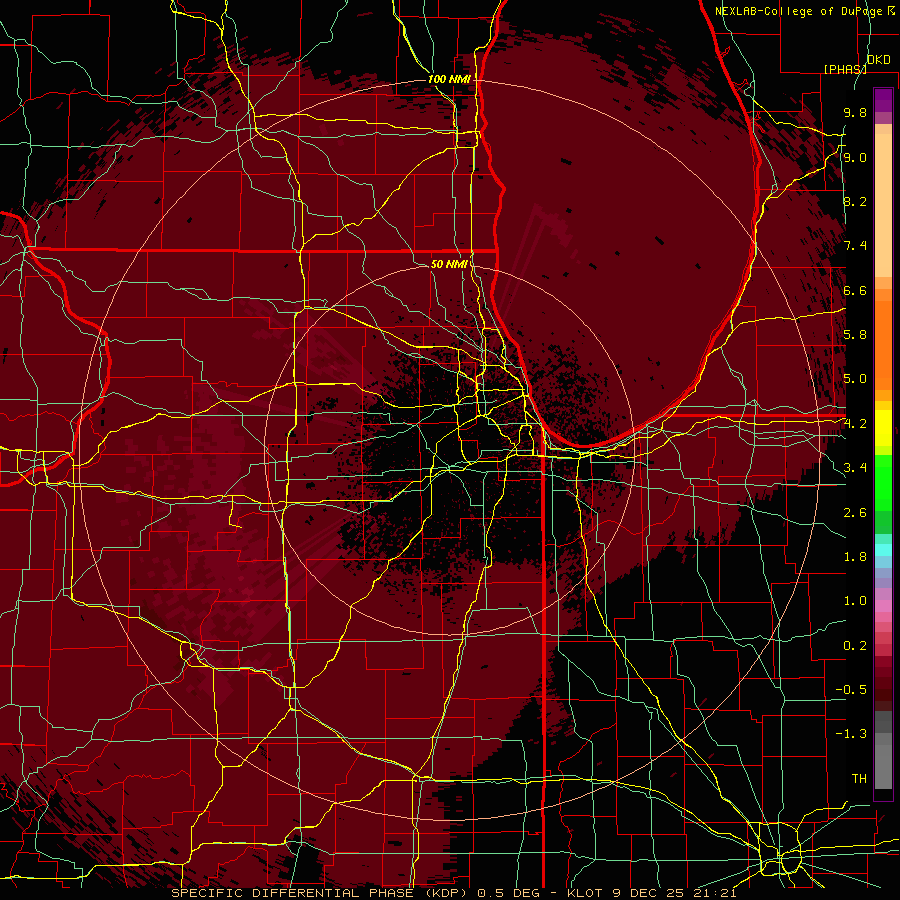
Task: Select the purple segment atop the color bar
Action: point(883,101)
